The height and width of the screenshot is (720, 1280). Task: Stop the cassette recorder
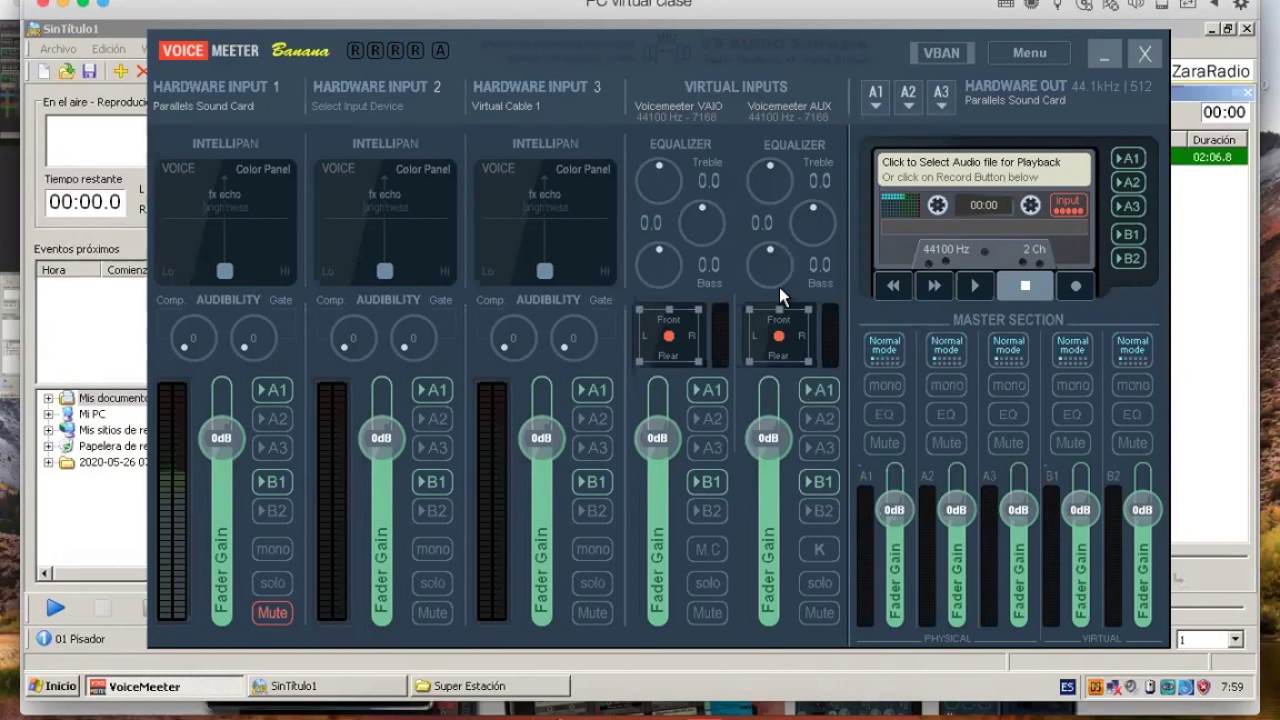coord(1025,286)
